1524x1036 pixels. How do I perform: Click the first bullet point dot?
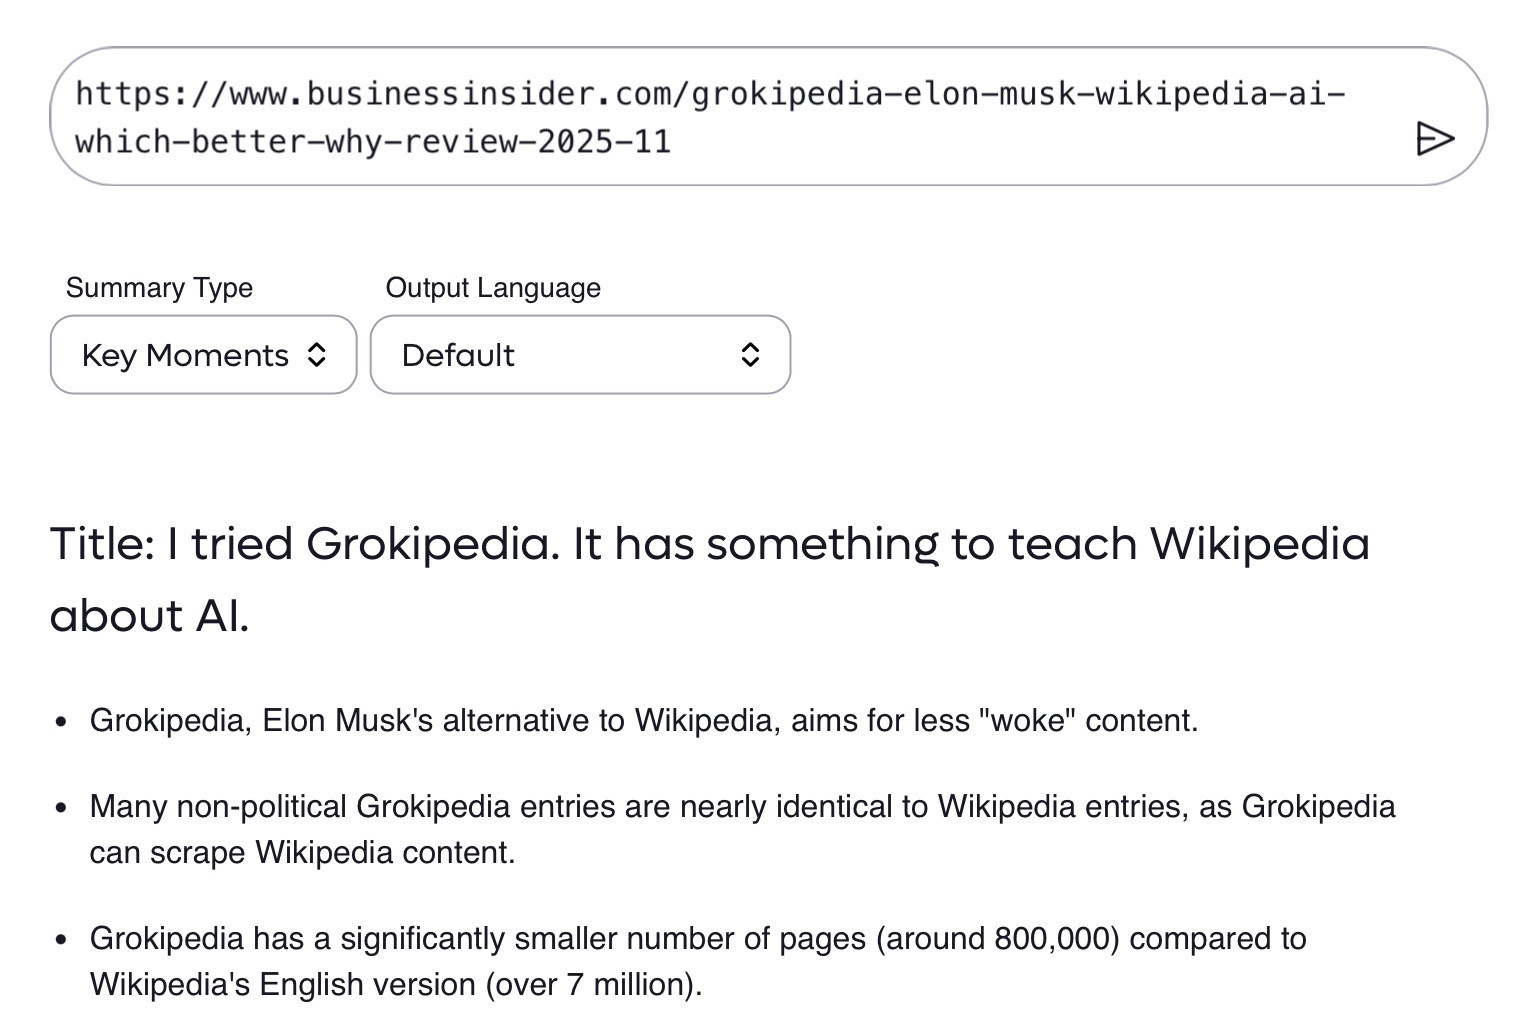pyautogui.click(x=62, y=722)
